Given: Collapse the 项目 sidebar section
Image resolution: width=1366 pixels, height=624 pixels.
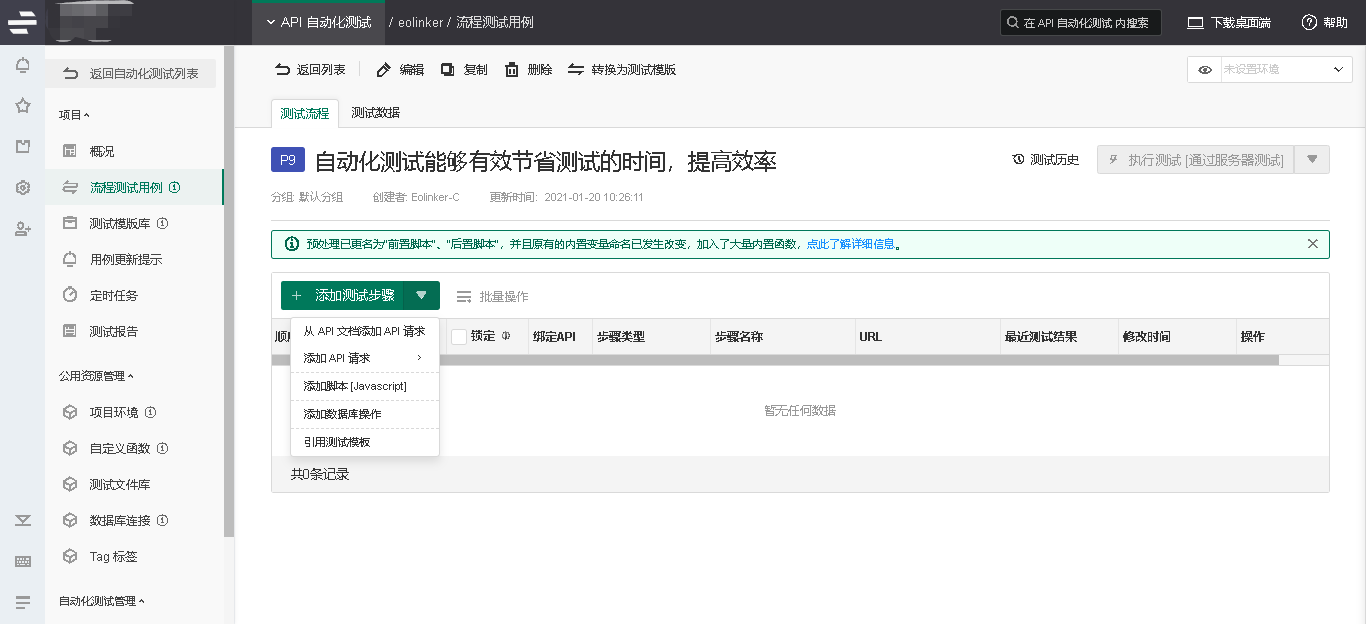Looking at the screenshot, I should pyautogui.click(x=74, y=115).
